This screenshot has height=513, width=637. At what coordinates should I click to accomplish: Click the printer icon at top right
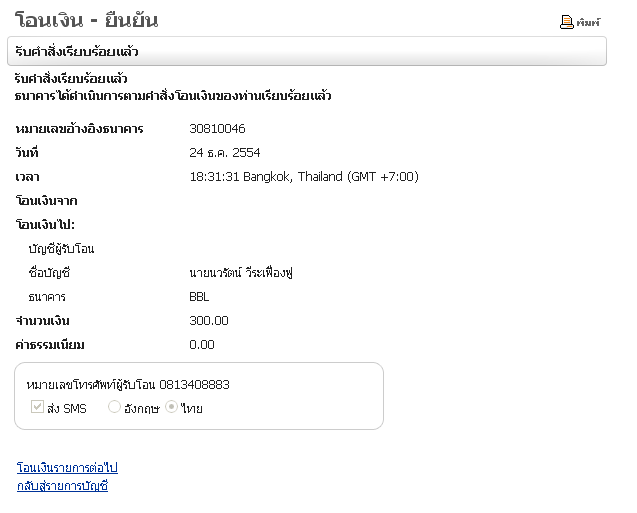point(566,22)
